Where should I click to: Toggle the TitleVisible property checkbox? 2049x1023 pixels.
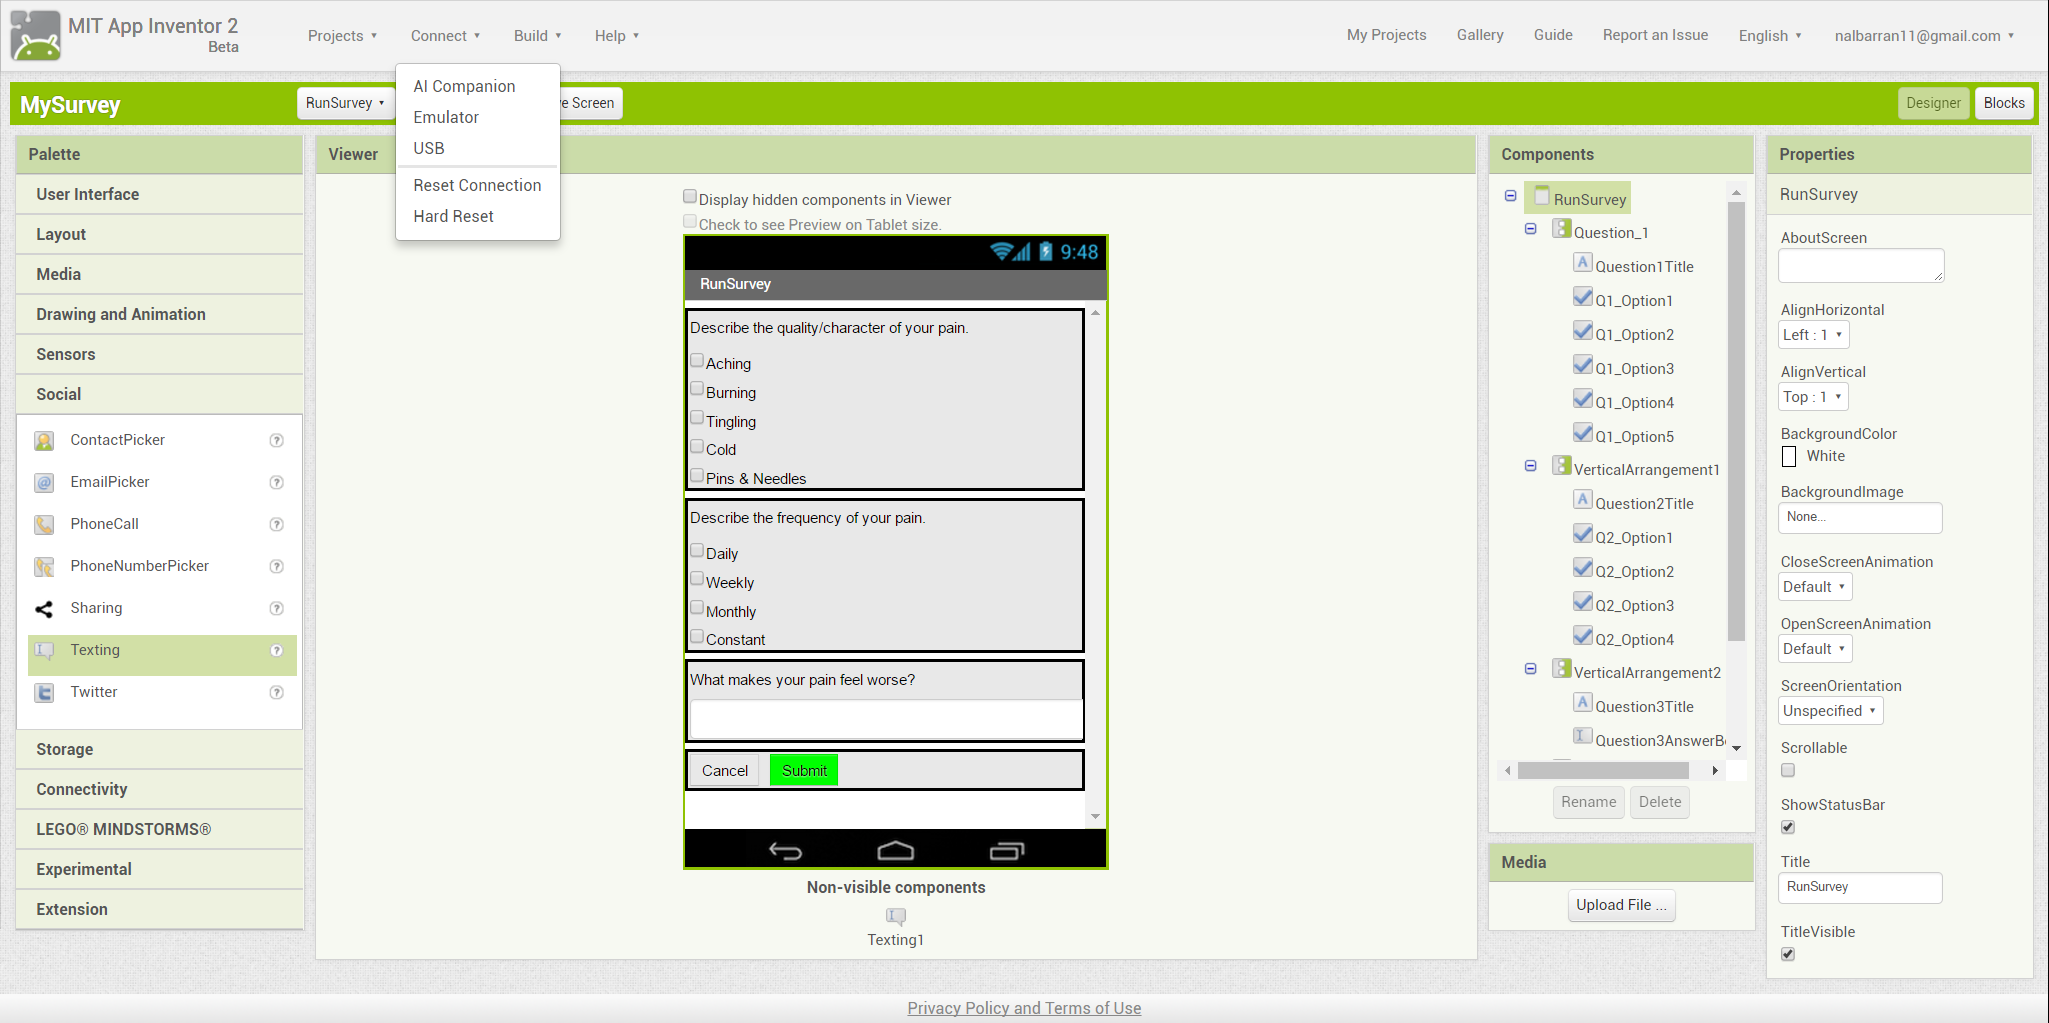[x=1788, y=954]
